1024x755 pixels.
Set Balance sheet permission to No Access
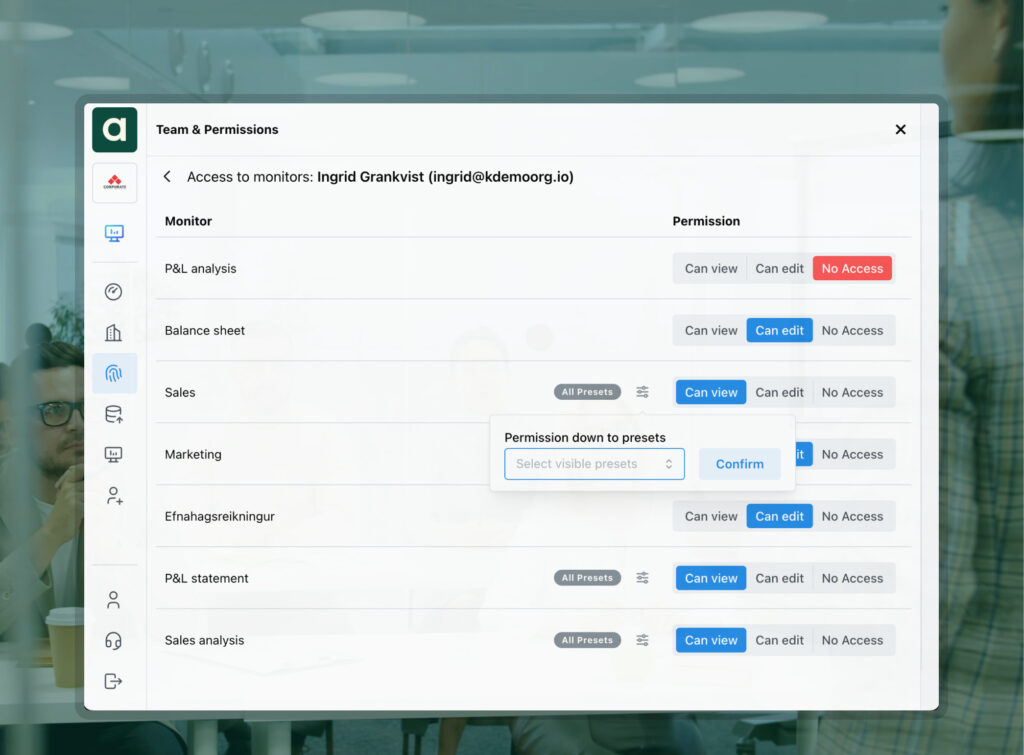pos(852,331)
